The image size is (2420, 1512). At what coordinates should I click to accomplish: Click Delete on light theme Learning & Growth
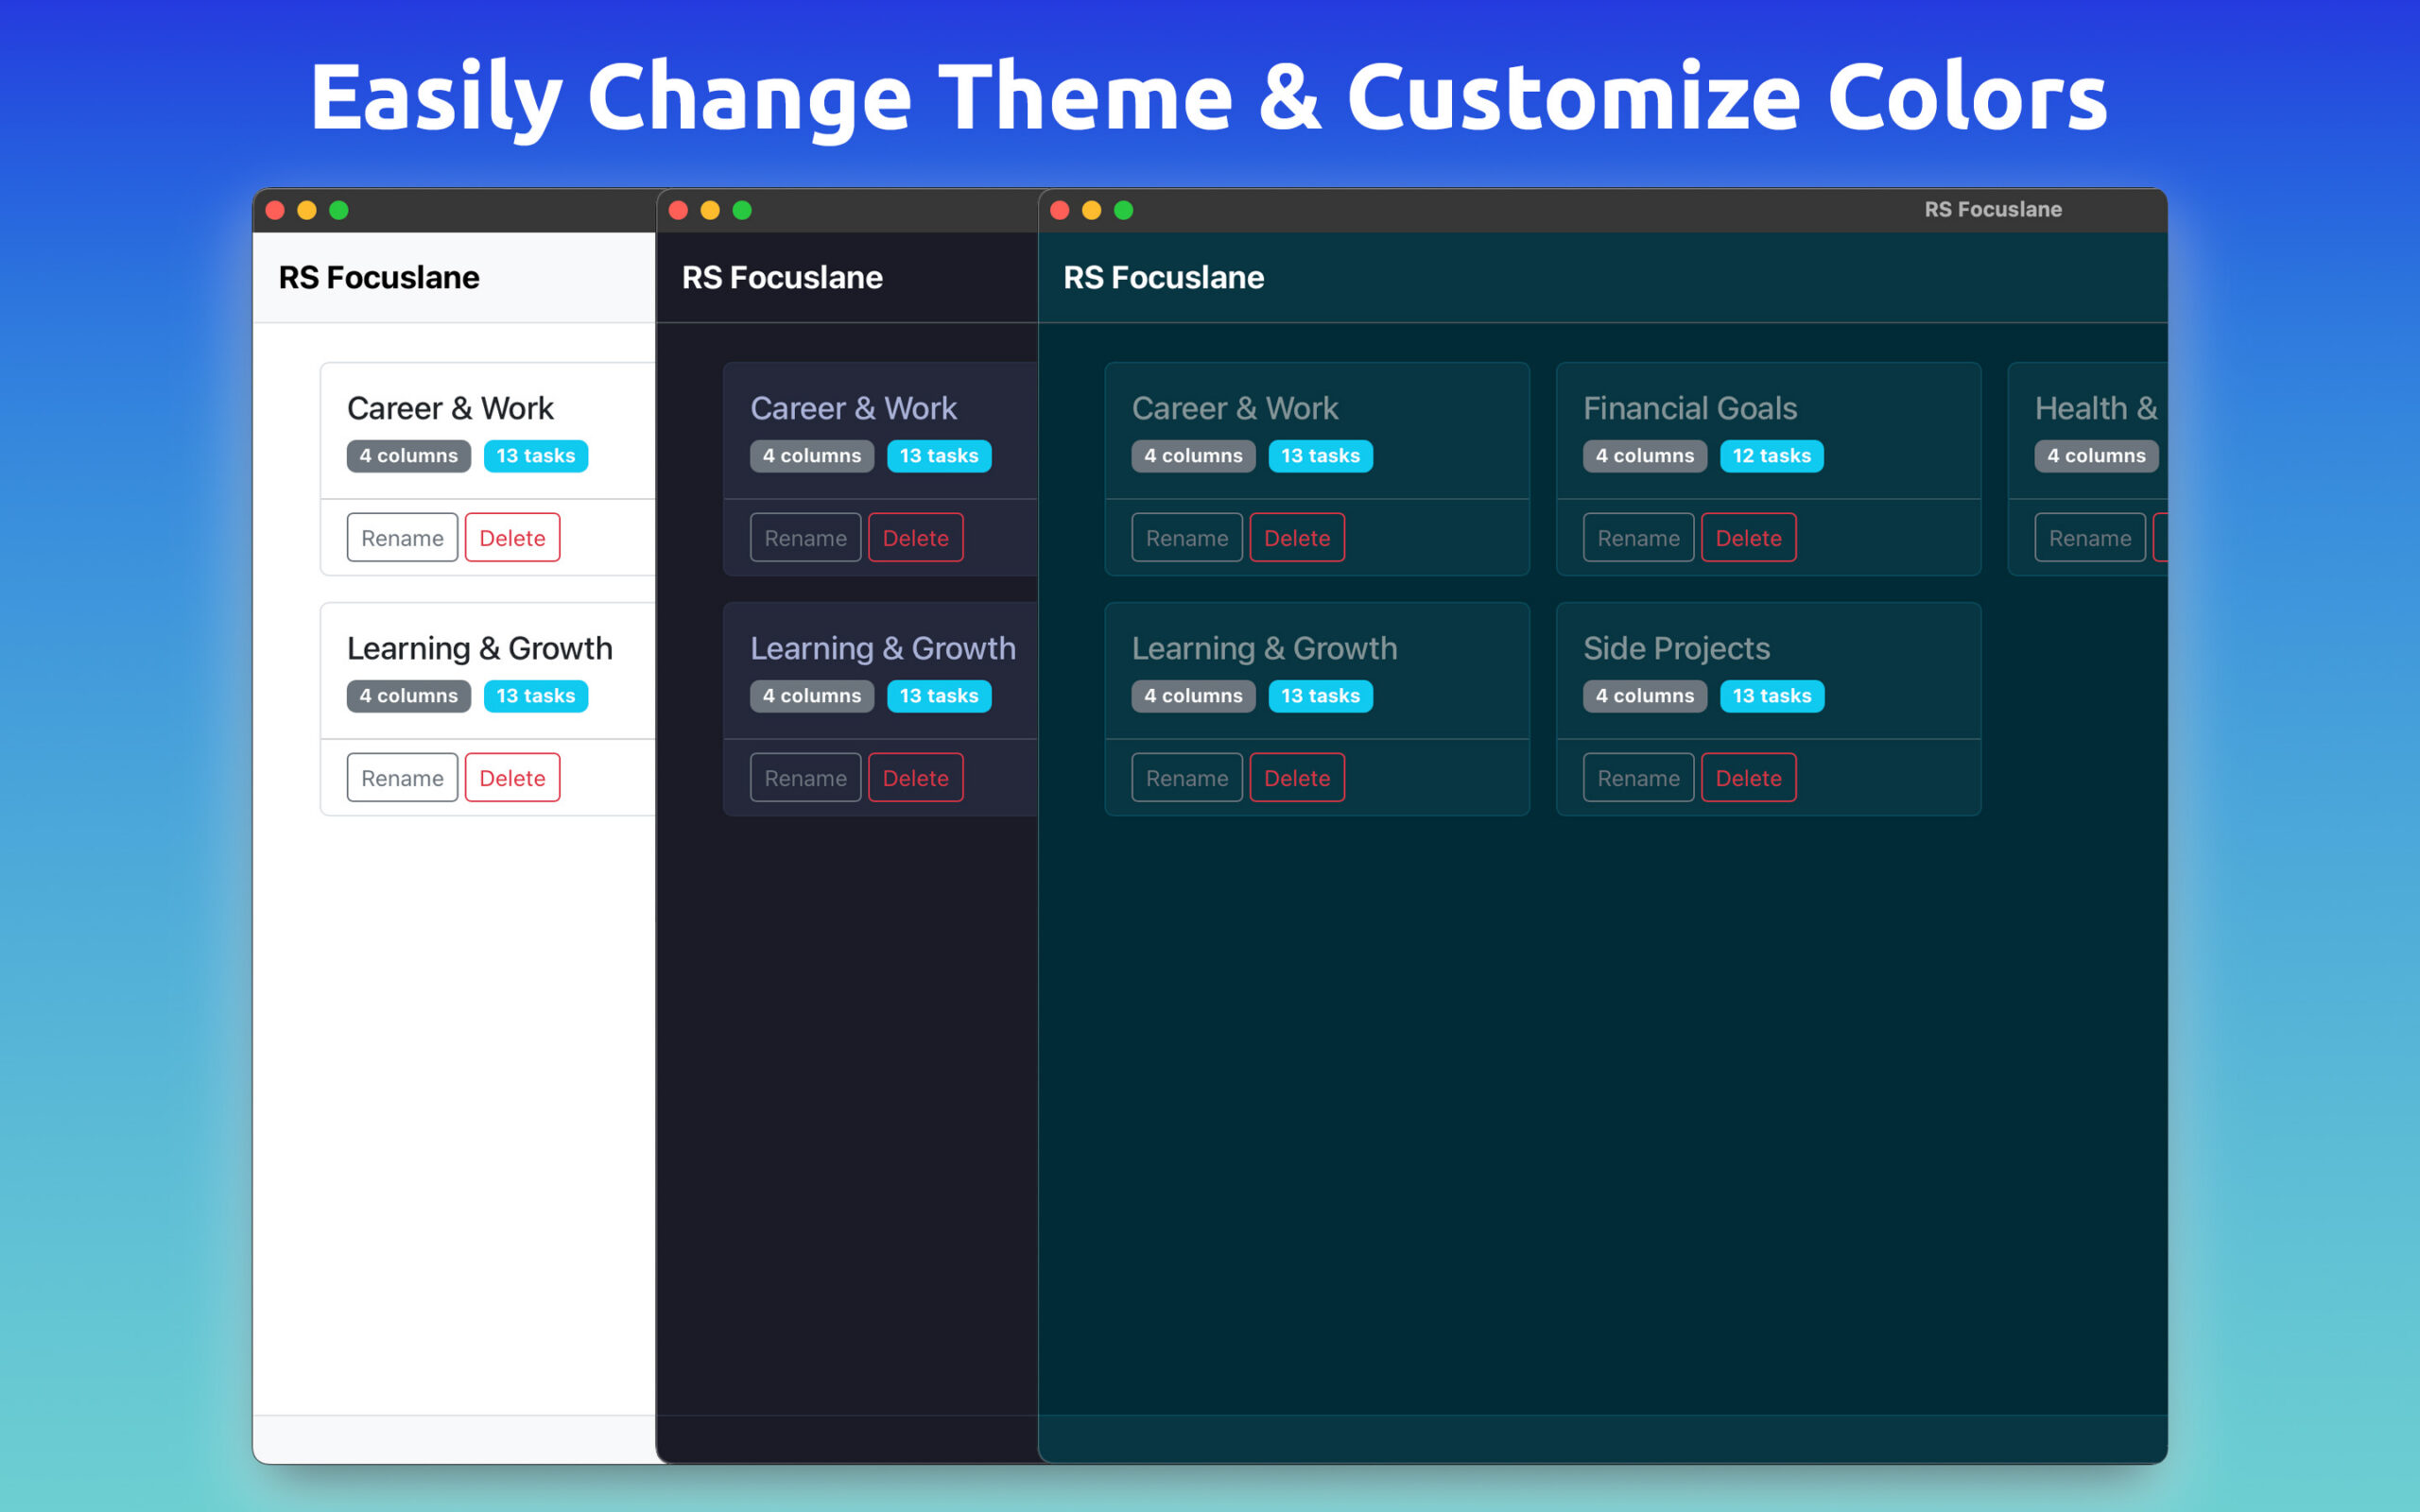512,778
